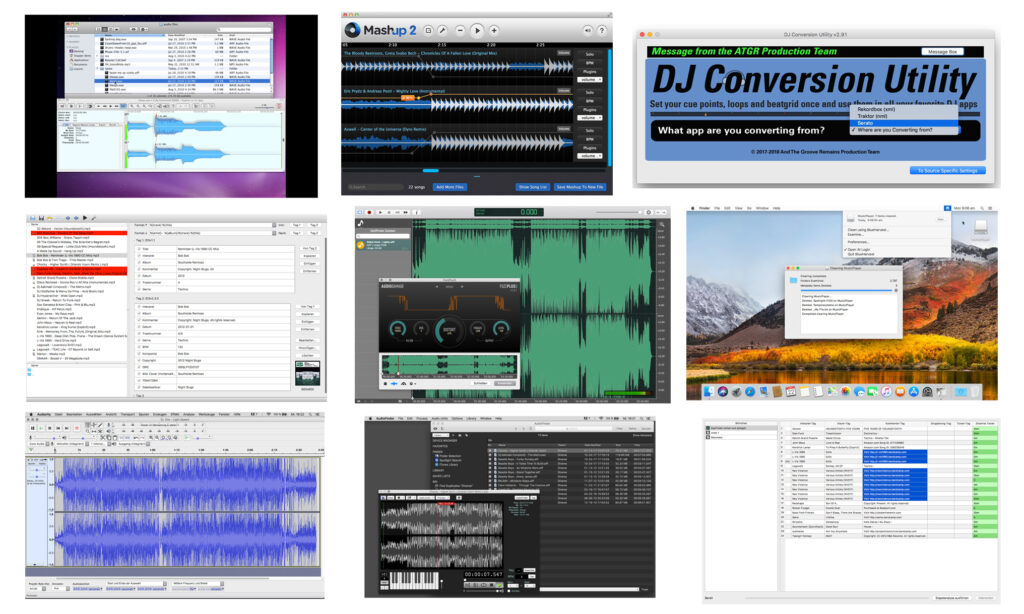
Task: Solo the Axwell track in Mashup 2
Action: [x=590, y=131]
